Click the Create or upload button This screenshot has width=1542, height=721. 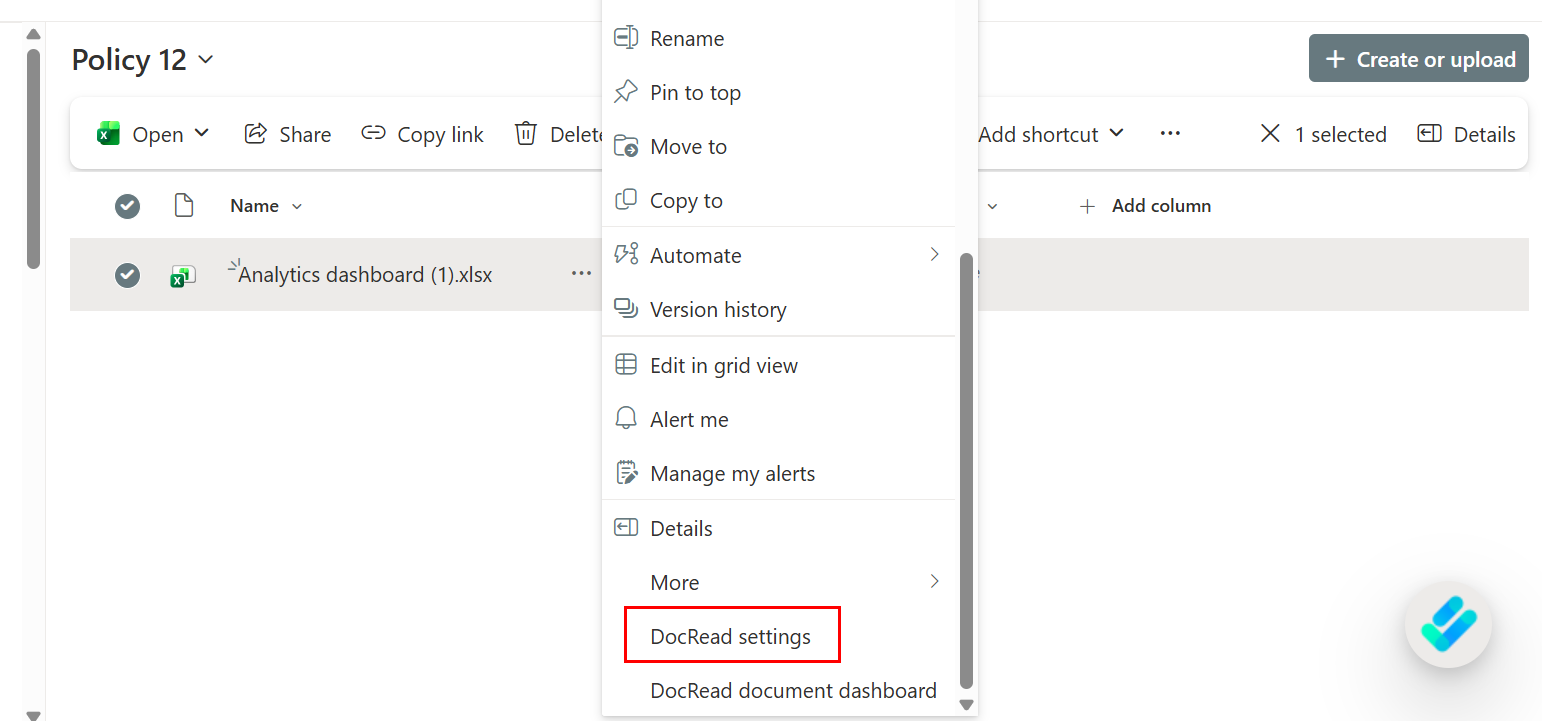1418,58
